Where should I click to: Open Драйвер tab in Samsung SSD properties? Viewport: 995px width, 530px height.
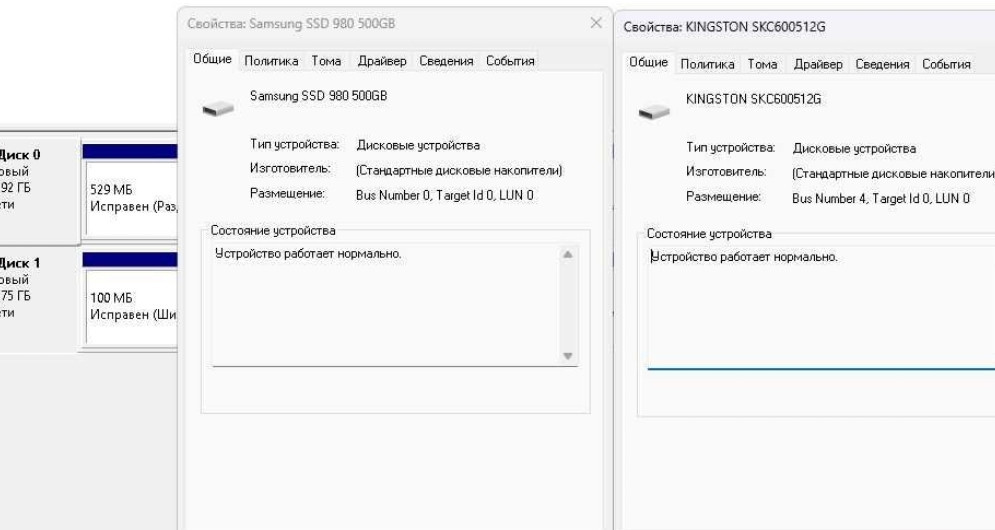click(x=382, y=61)
